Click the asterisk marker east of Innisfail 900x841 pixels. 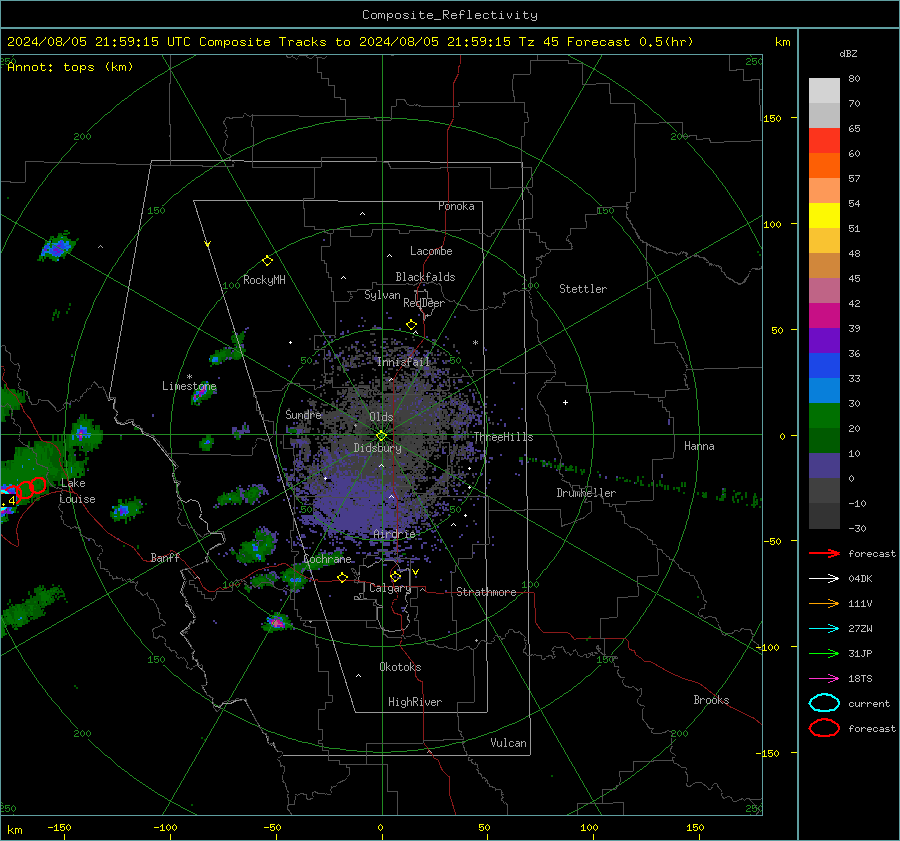pos(475,343)
